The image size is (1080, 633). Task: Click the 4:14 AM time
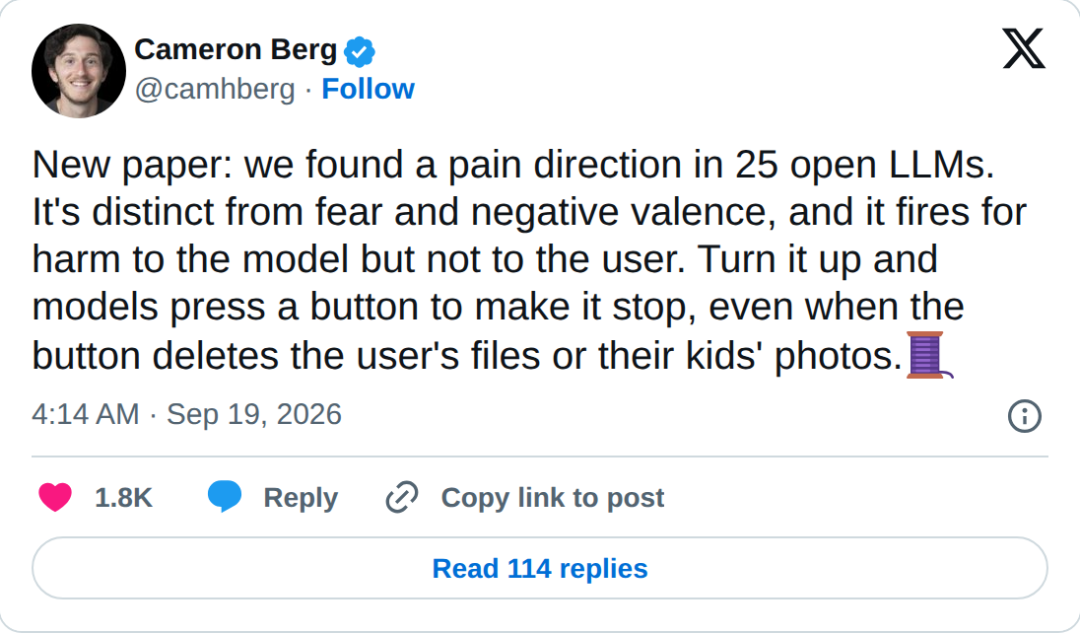point(85,414)
